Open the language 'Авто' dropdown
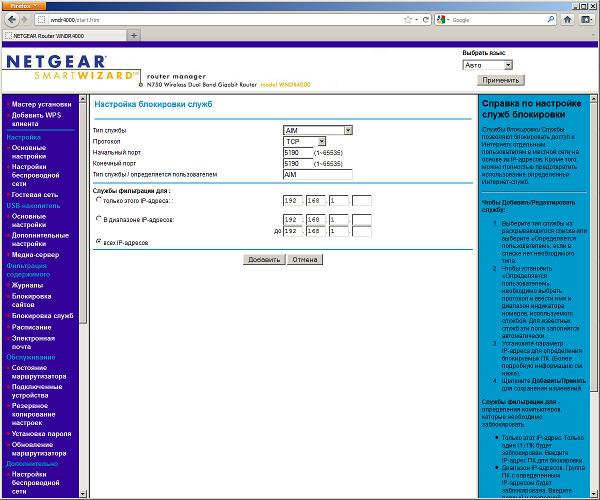 click(x=487, y=65)
